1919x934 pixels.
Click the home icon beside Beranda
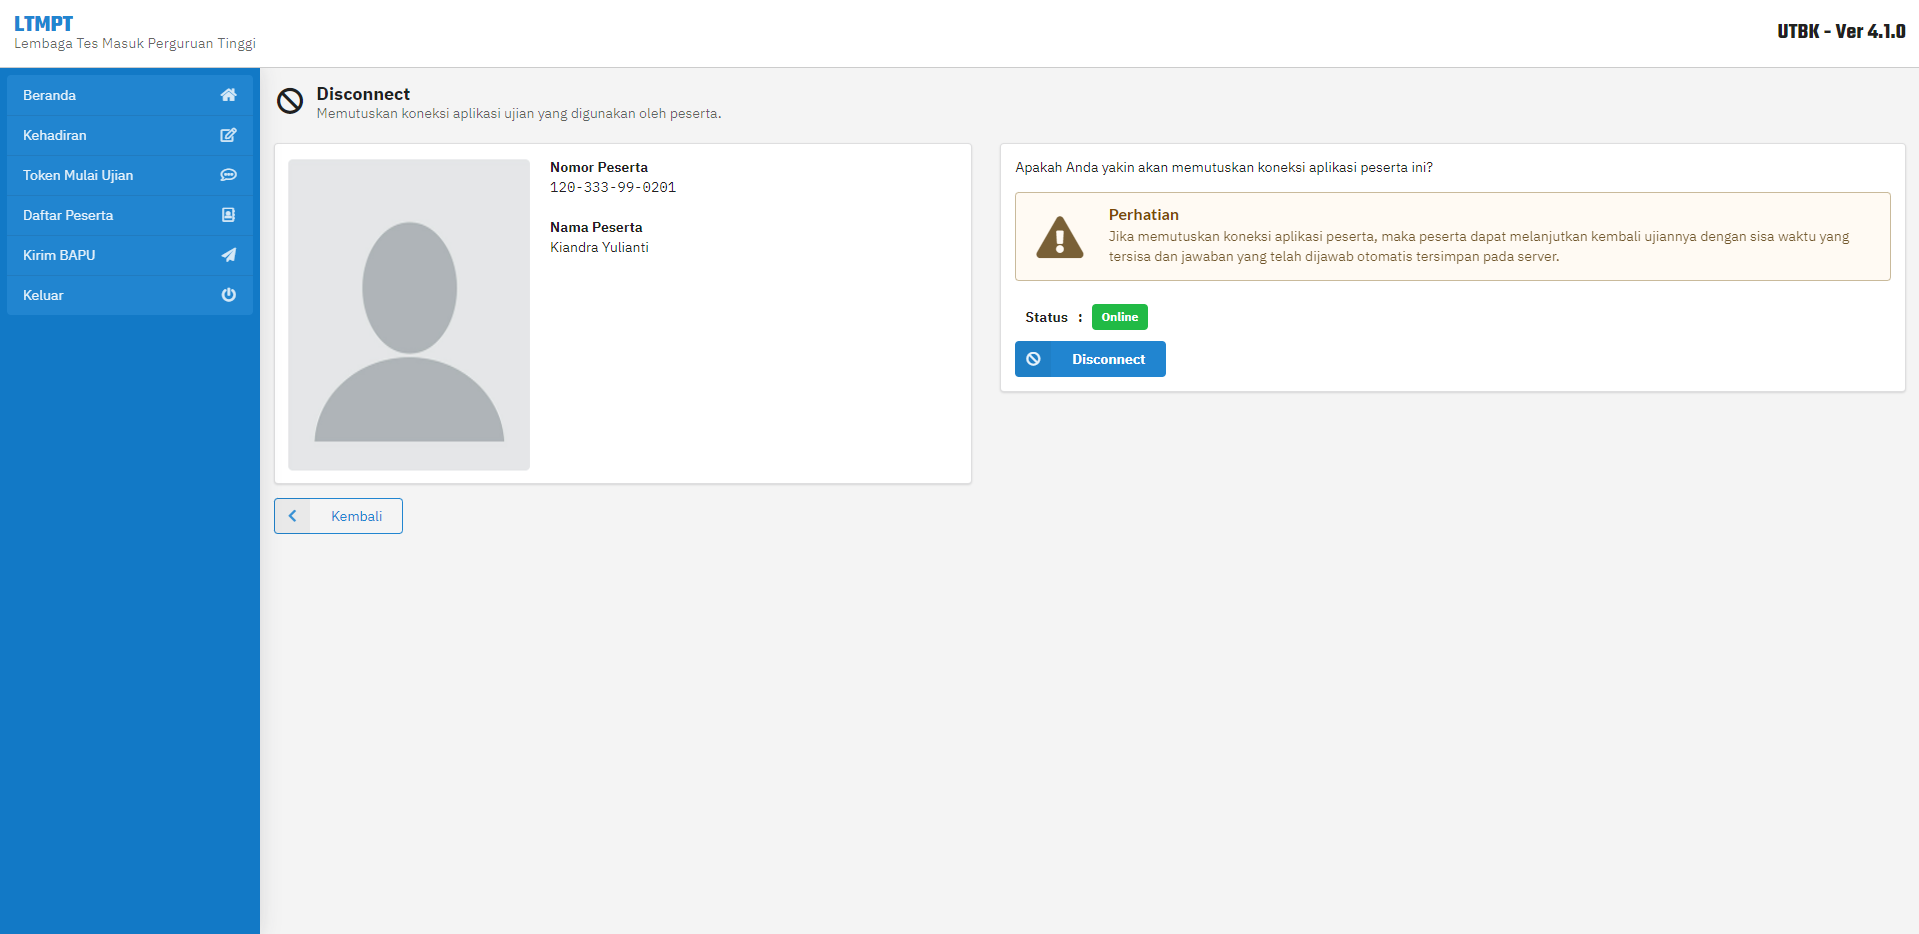point(228,95)
